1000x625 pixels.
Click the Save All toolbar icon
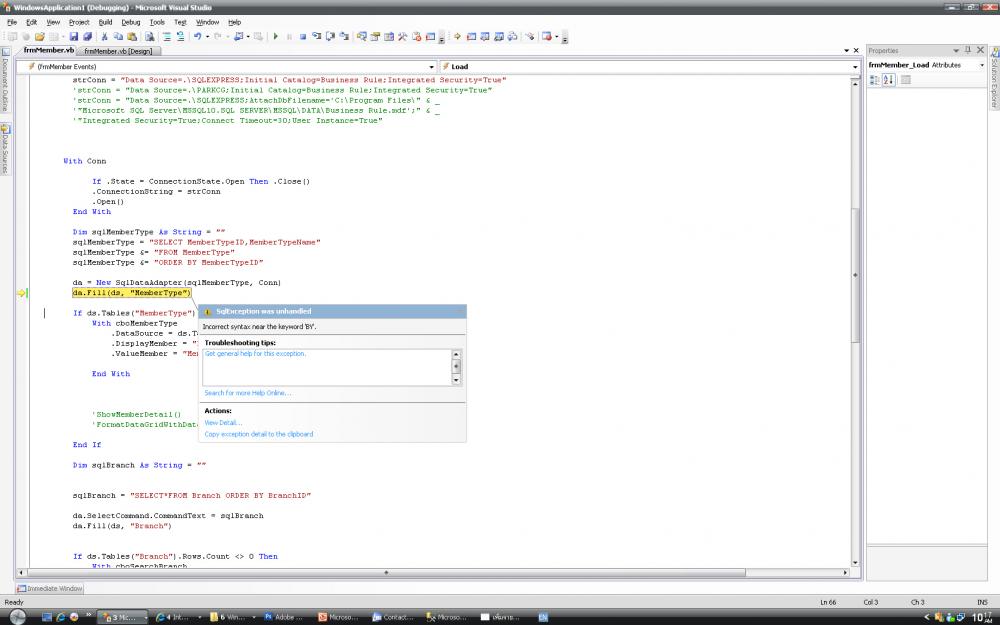tap(87, 37)
